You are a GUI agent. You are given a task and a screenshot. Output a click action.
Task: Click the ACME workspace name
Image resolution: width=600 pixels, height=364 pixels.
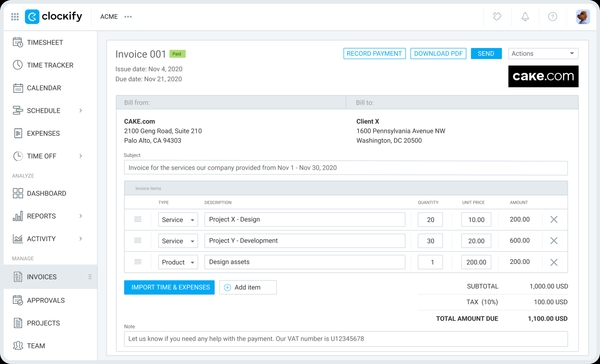(109, 17)
